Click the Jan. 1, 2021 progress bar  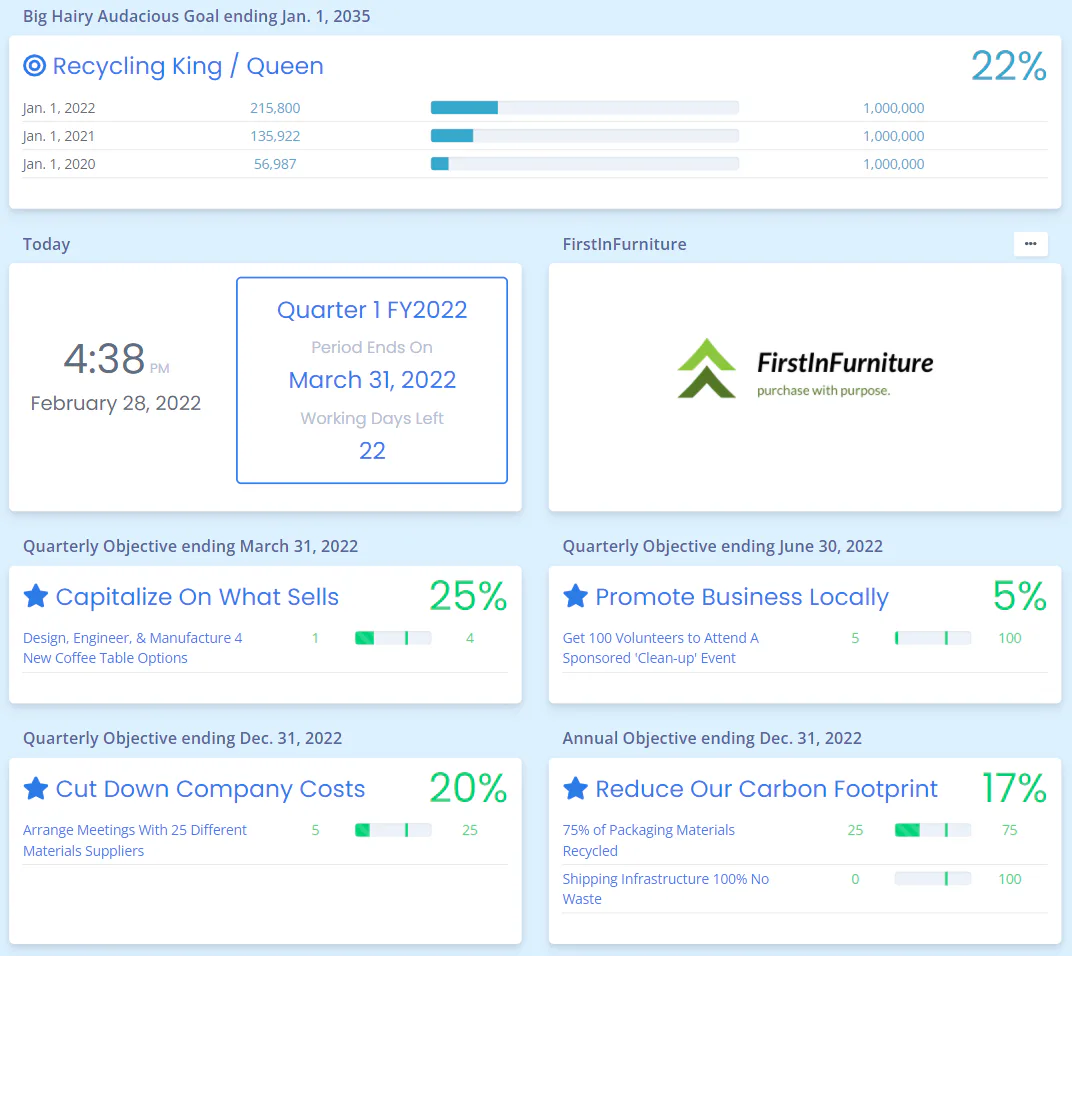coord(584,135)
